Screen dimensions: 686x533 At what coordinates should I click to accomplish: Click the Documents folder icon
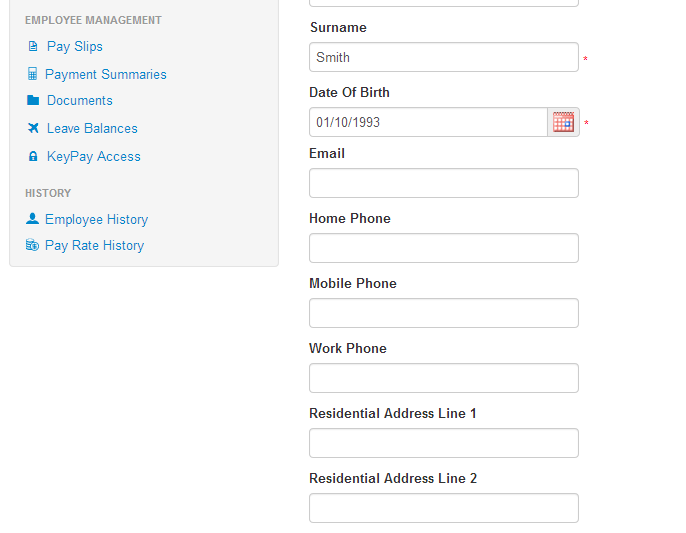click(x=33, y=101)
